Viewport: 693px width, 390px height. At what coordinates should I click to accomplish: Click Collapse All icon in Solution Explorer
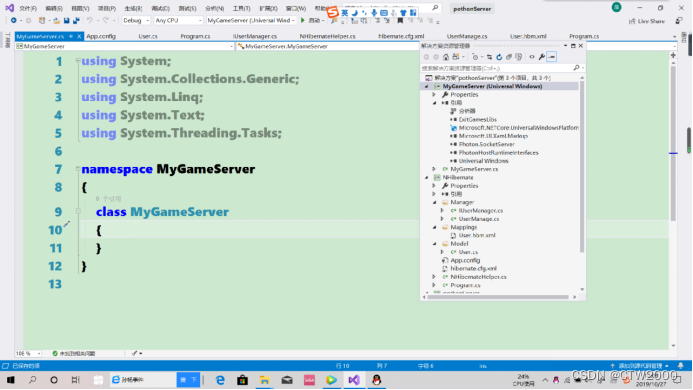pyautogui.click(x=509, y=57)
